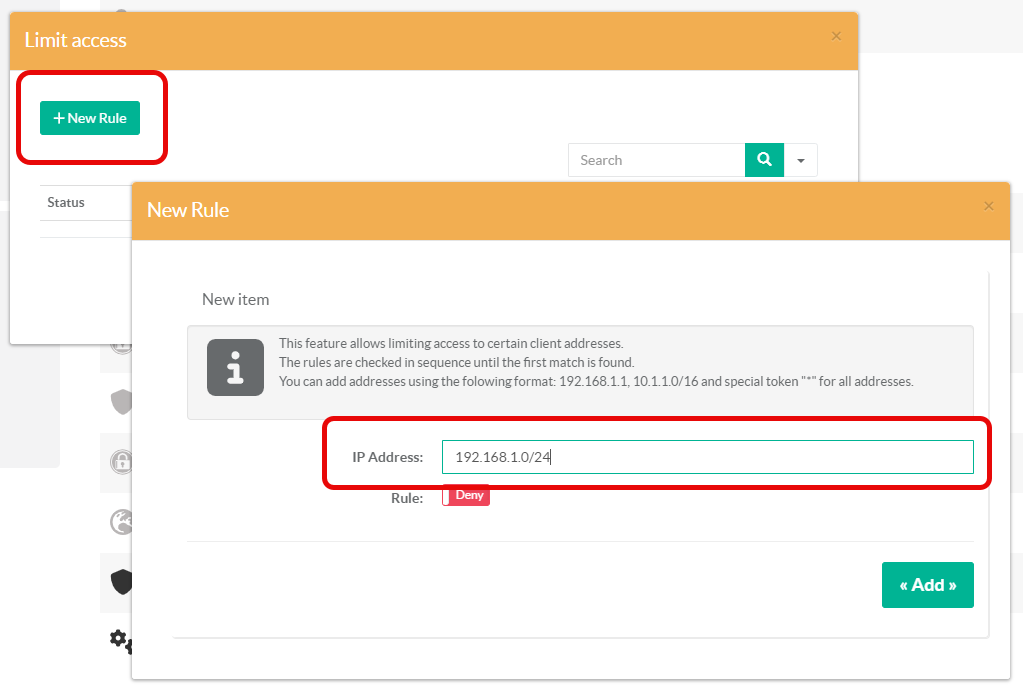Click the info icon in the New Rule dialog

point(235,367)
